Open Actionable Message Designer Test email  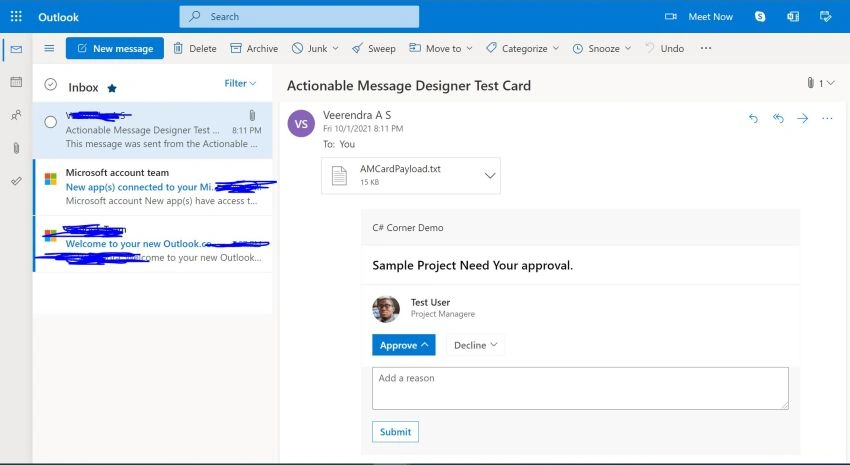pos(153,130)
